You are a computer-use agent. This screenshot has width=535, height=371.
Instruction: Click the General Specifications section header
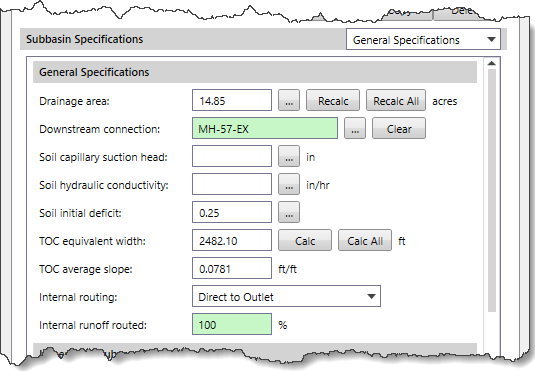click(255, 72)
